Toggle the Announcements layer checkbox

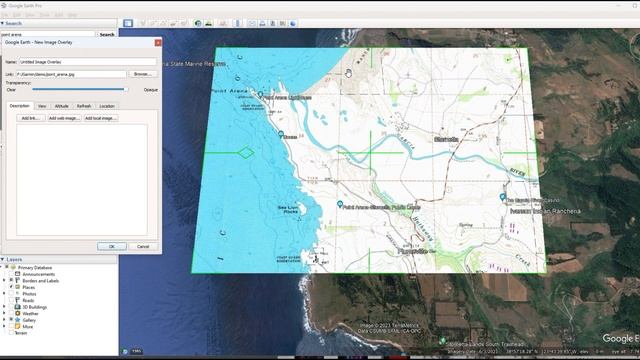(x=11, y=274)
